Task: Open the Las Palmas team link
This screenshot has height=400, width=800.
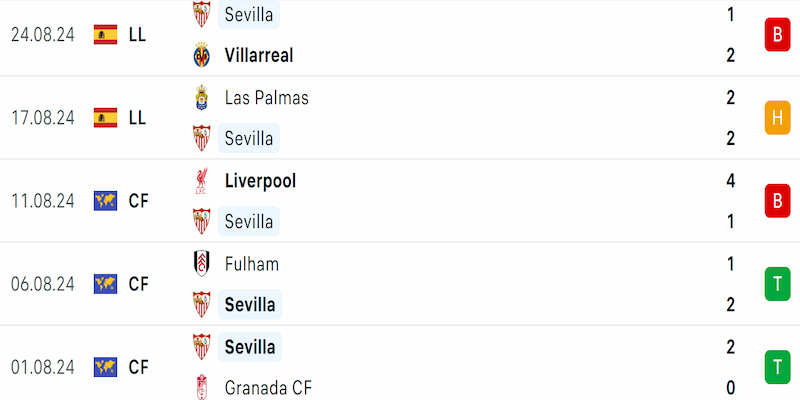Action: pos(266,97)
